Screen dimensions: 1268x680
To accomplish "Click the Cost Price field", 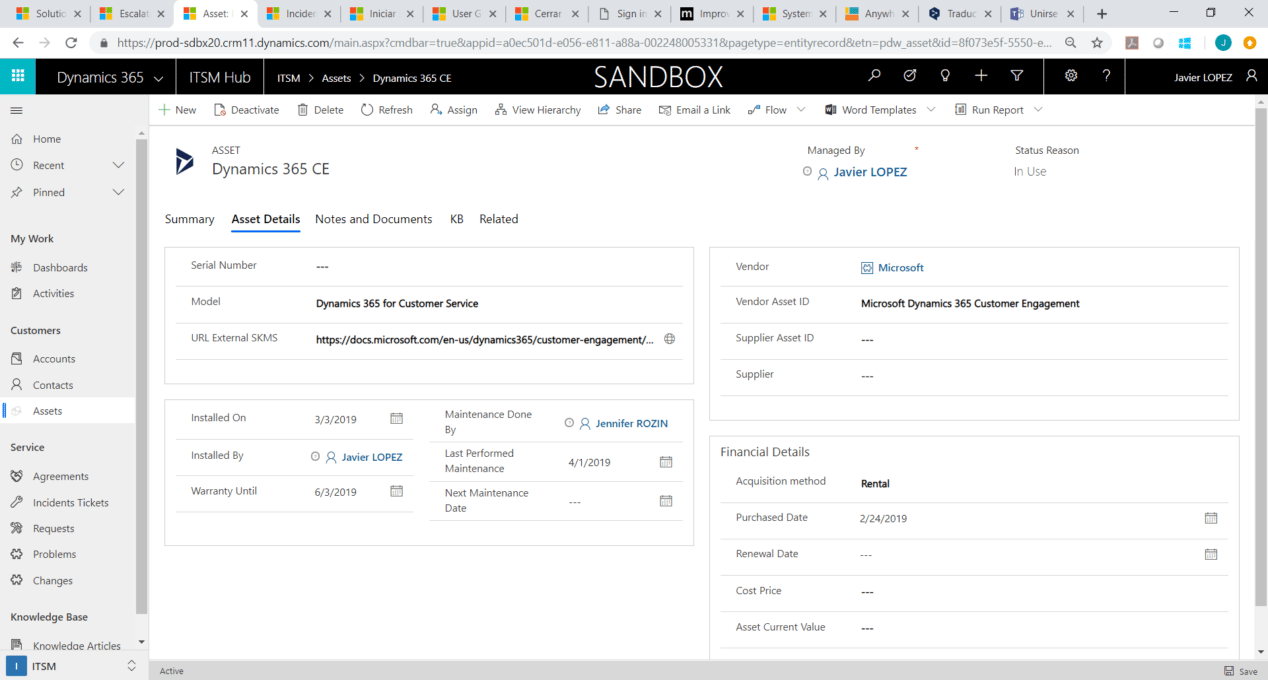I will point(974,592).
